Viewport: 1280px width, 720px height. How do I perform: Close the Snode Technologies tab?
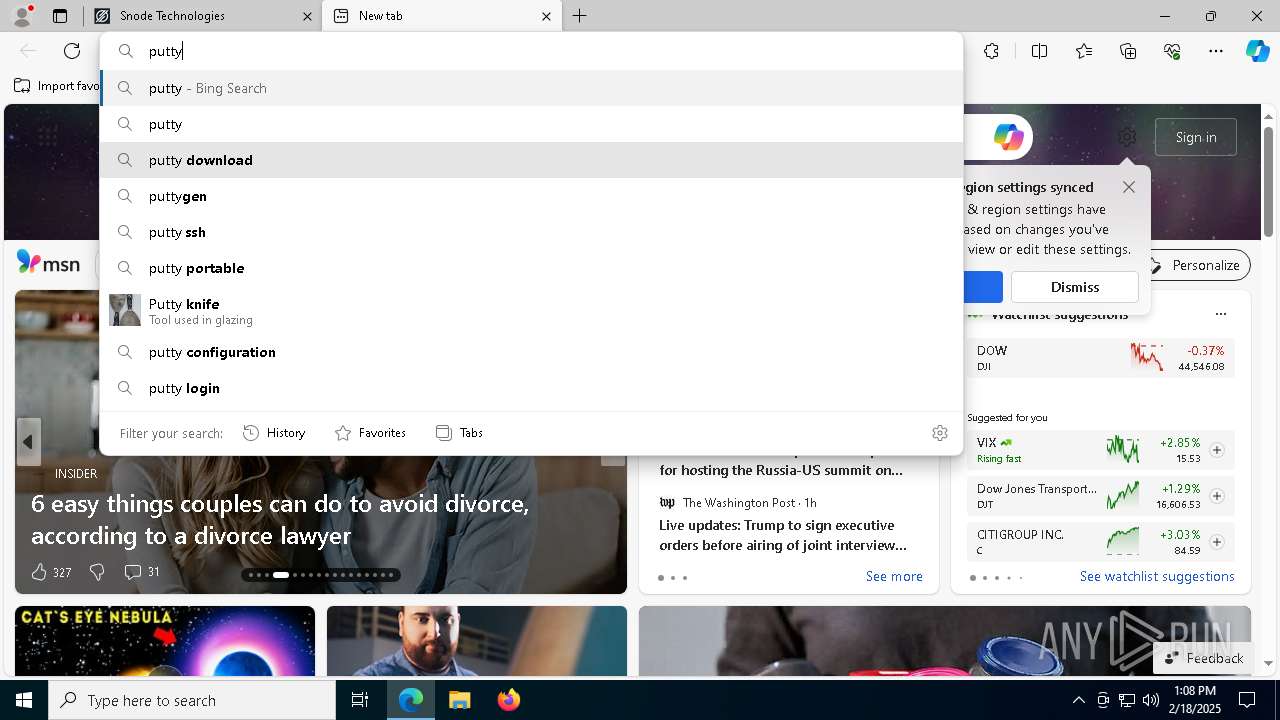tap(308, 16)
